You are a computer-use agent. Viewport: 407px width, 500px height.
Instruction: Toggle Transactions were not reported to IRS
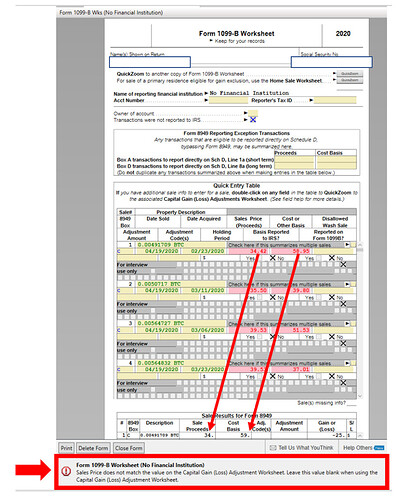click(x=253, y=120)
